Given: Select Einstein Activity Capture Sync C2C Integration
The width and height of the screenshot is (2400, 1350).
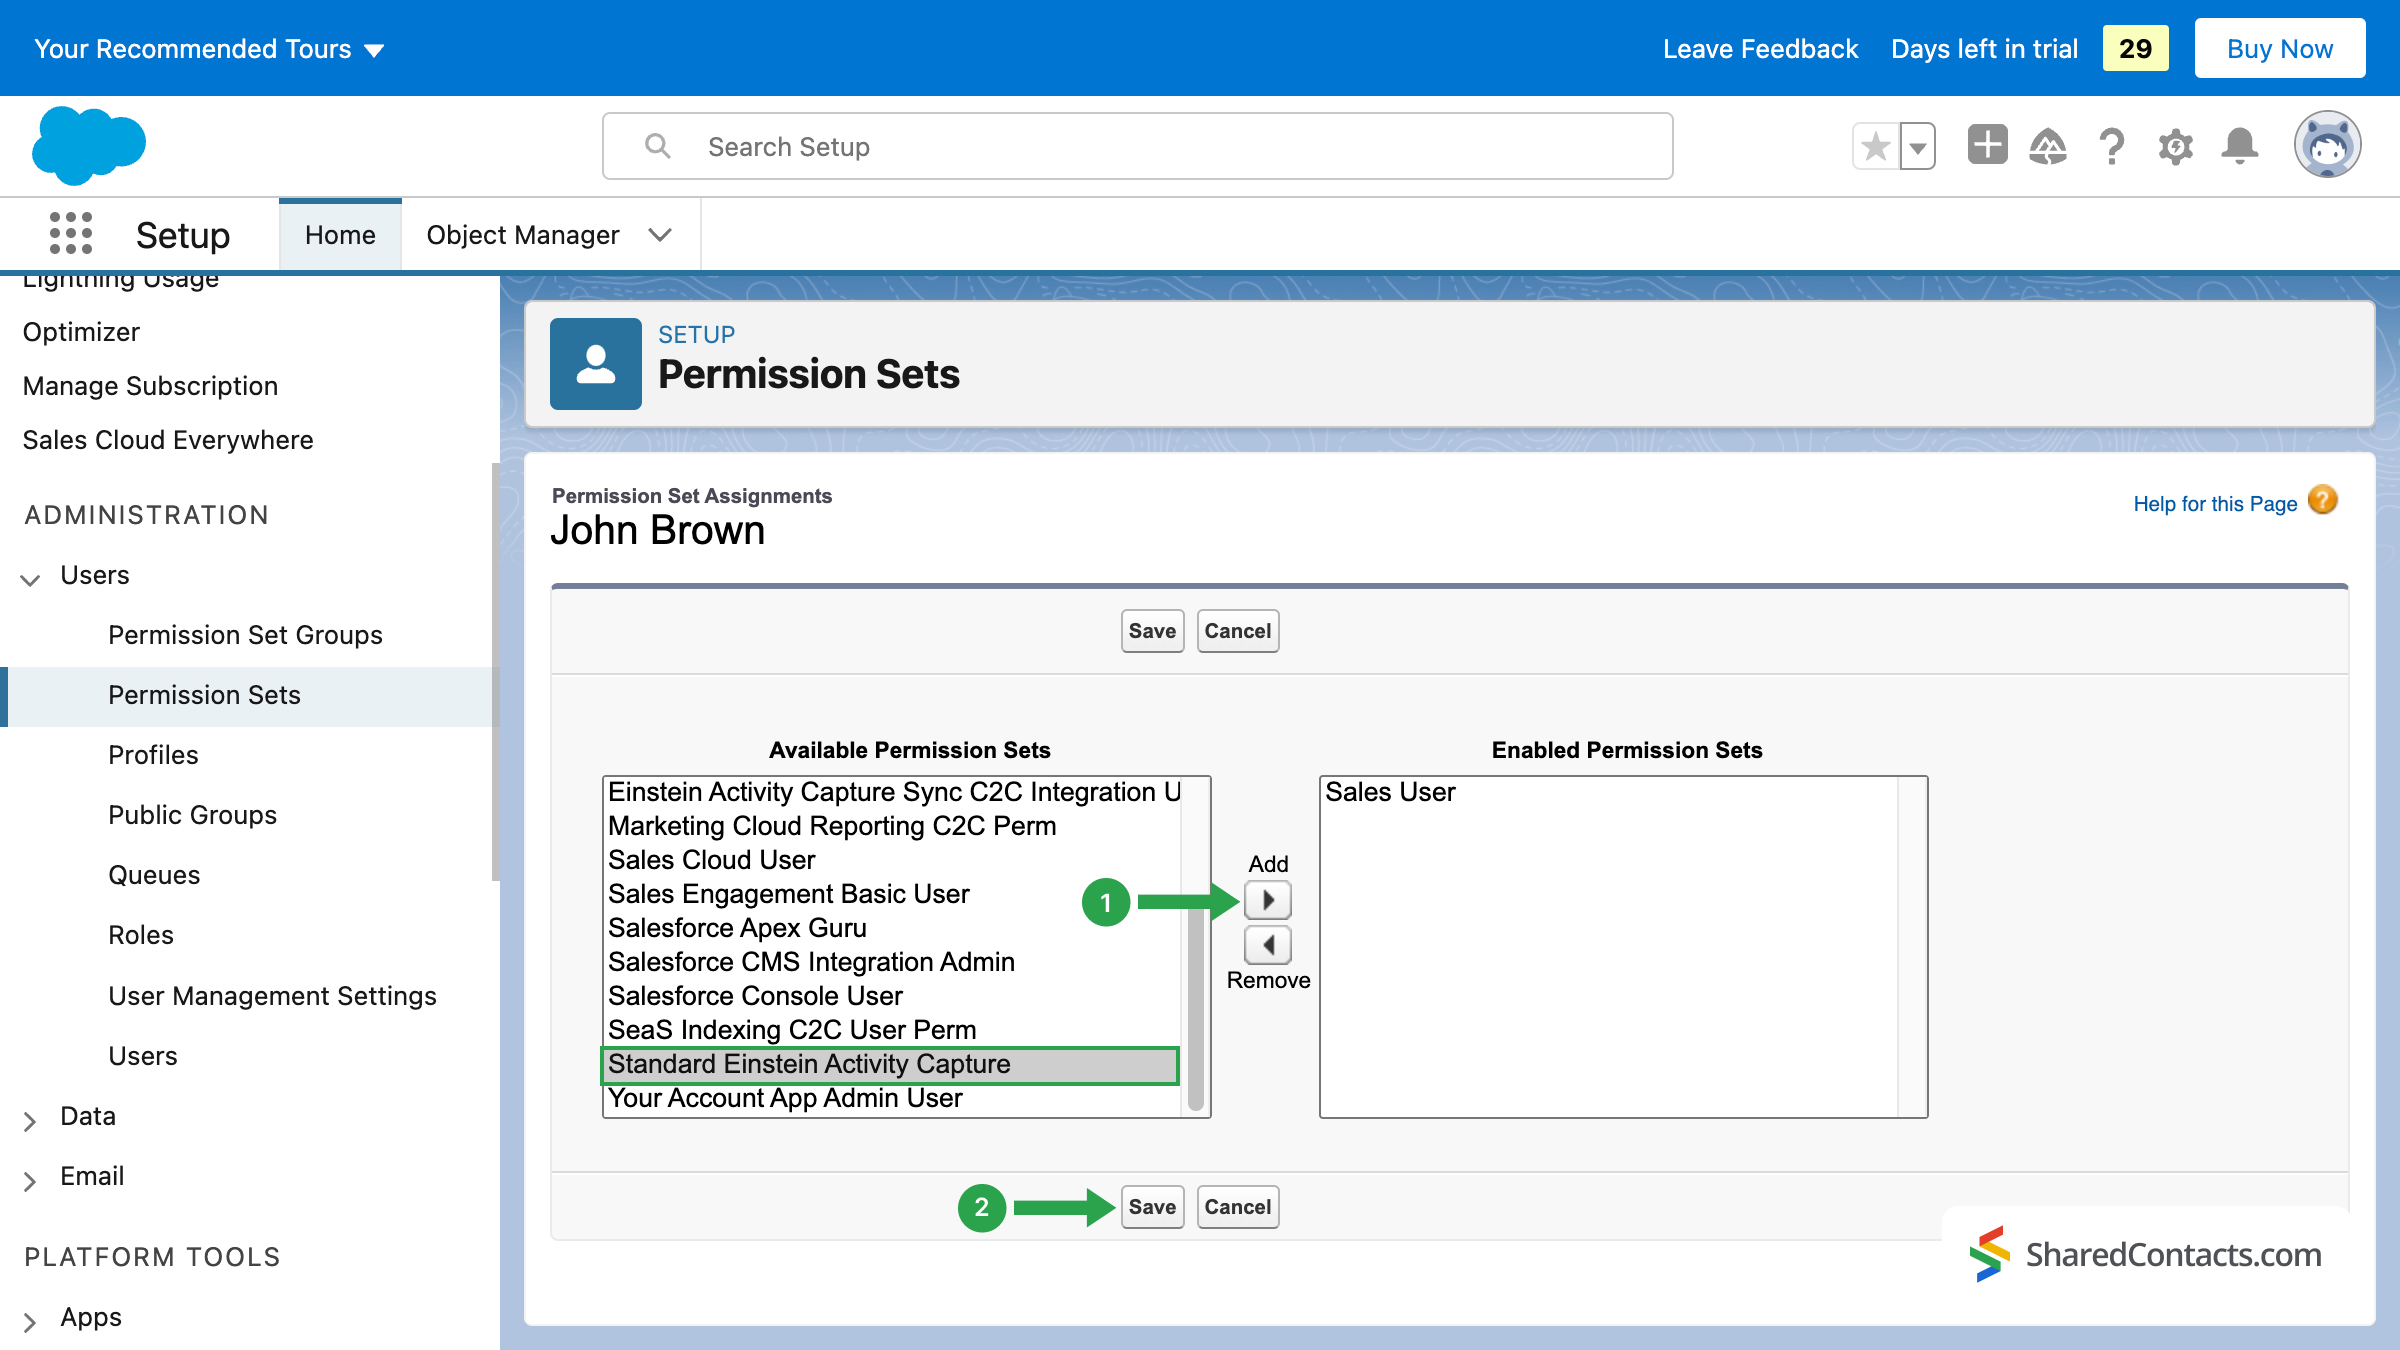Looking at the screenshot, I should tap(893, 792).
